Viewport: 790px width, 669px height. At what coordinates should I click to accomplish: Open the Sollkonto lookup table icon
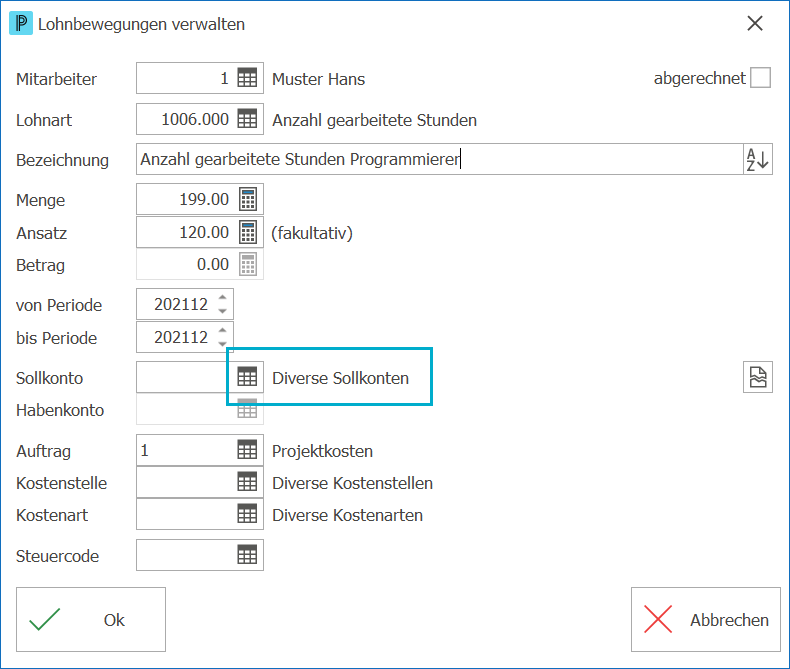pos(247,377)
